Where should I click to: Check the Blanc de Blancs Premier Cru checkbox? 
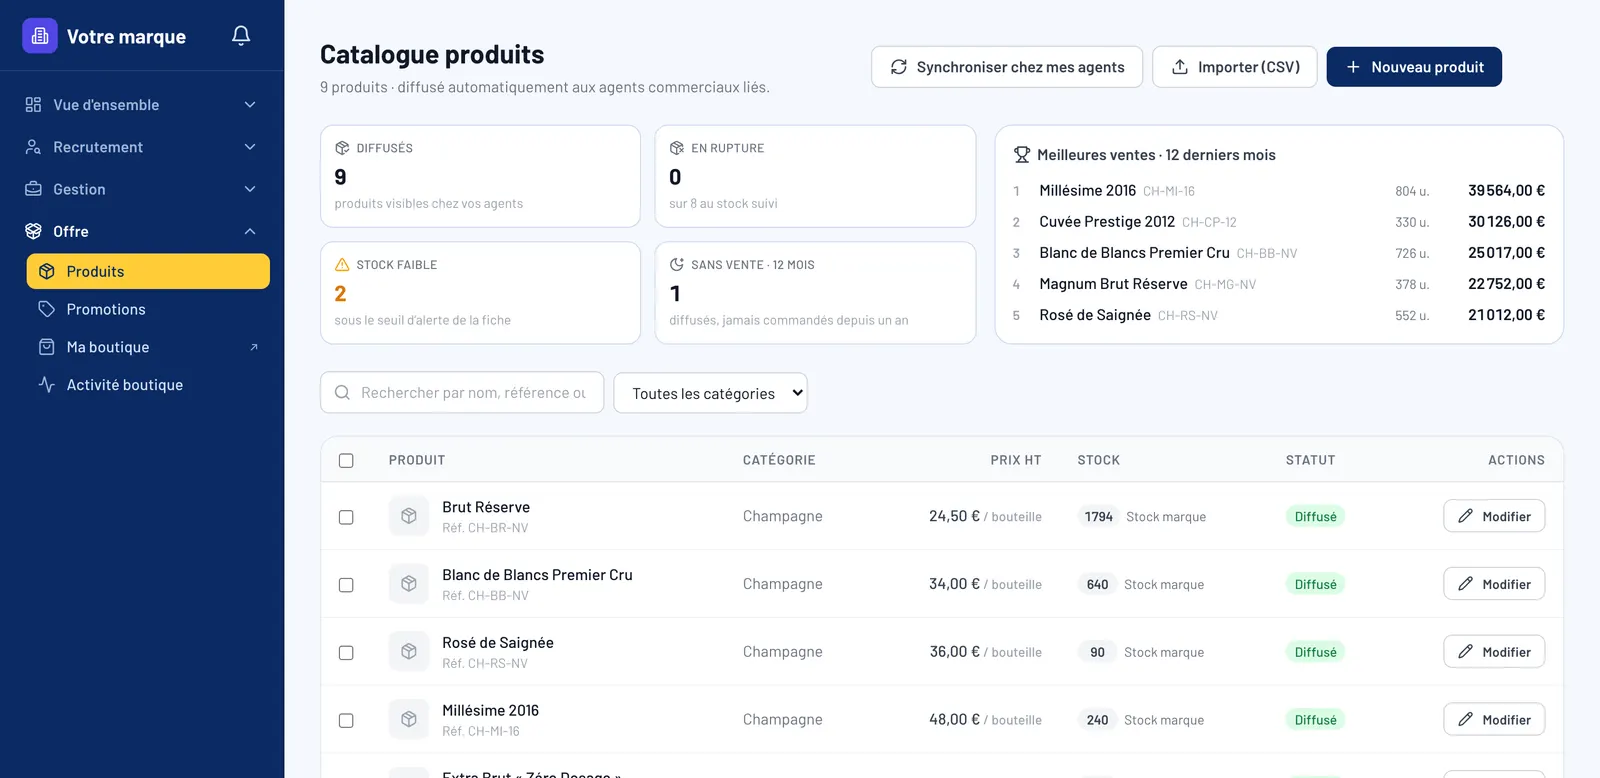pos(346,585)
